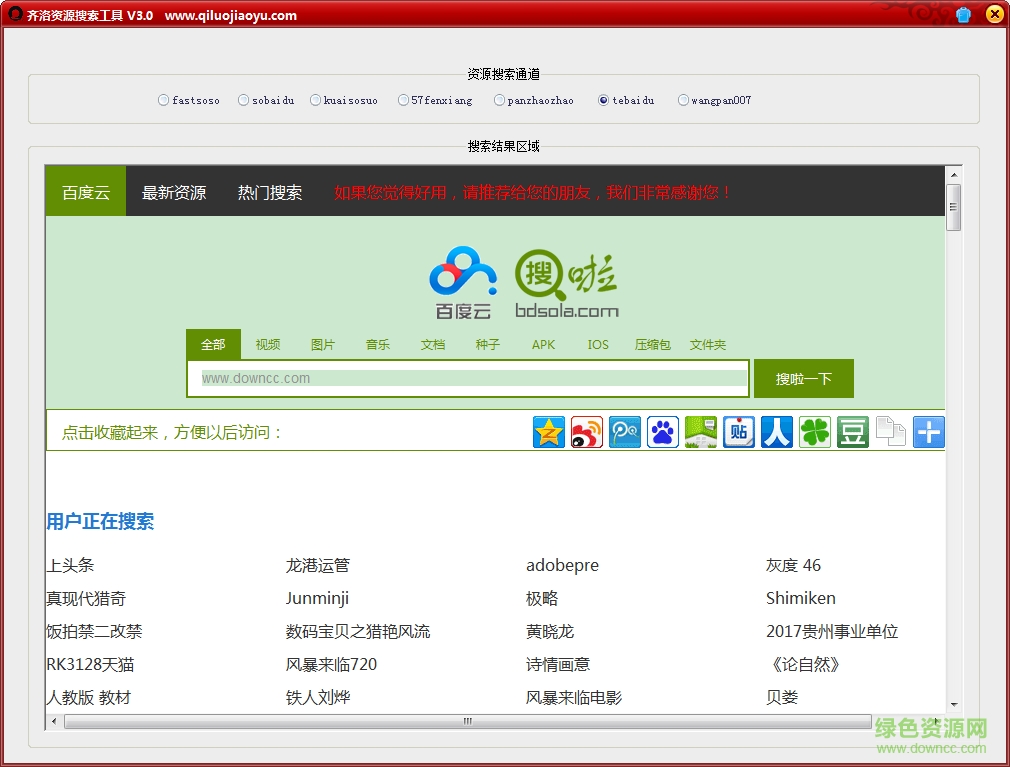
Task: Click the copy link icon
Action: tap(890, 431)
